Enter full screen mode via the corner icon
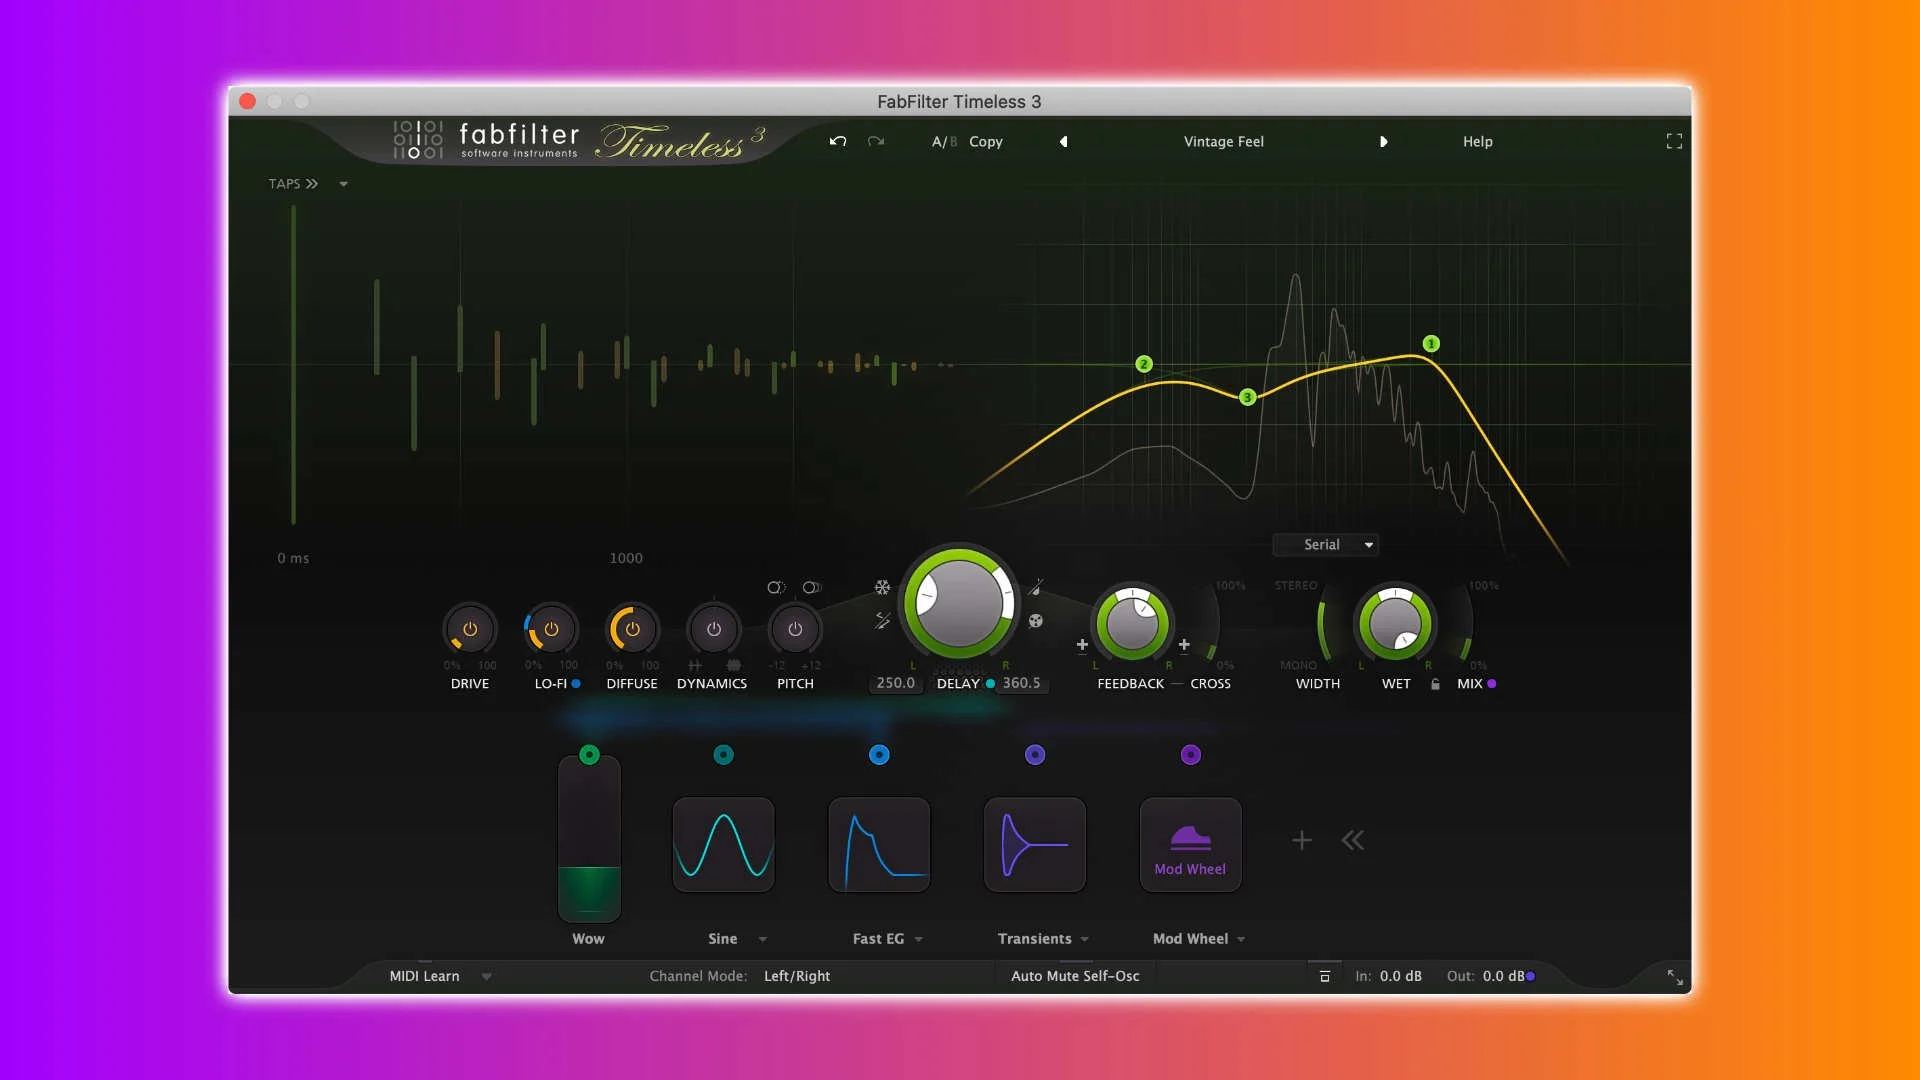 click(x=1674, y=141)
